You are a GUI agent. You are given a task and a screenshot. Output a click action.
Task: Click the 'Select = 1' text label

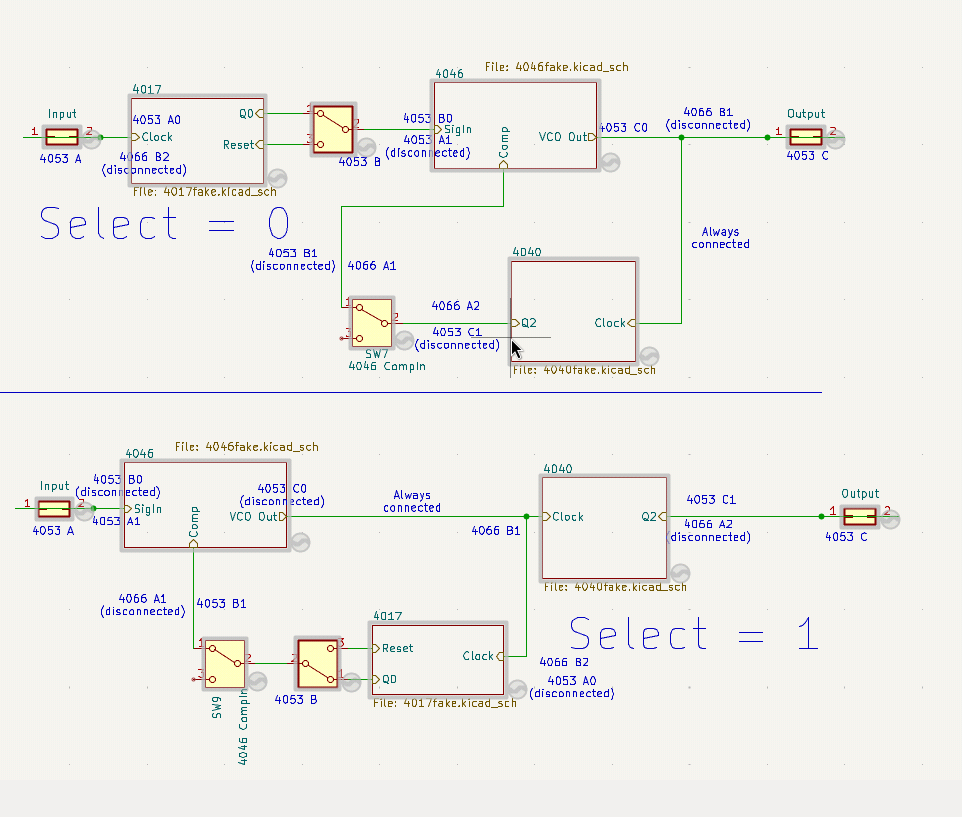[694, 635]
